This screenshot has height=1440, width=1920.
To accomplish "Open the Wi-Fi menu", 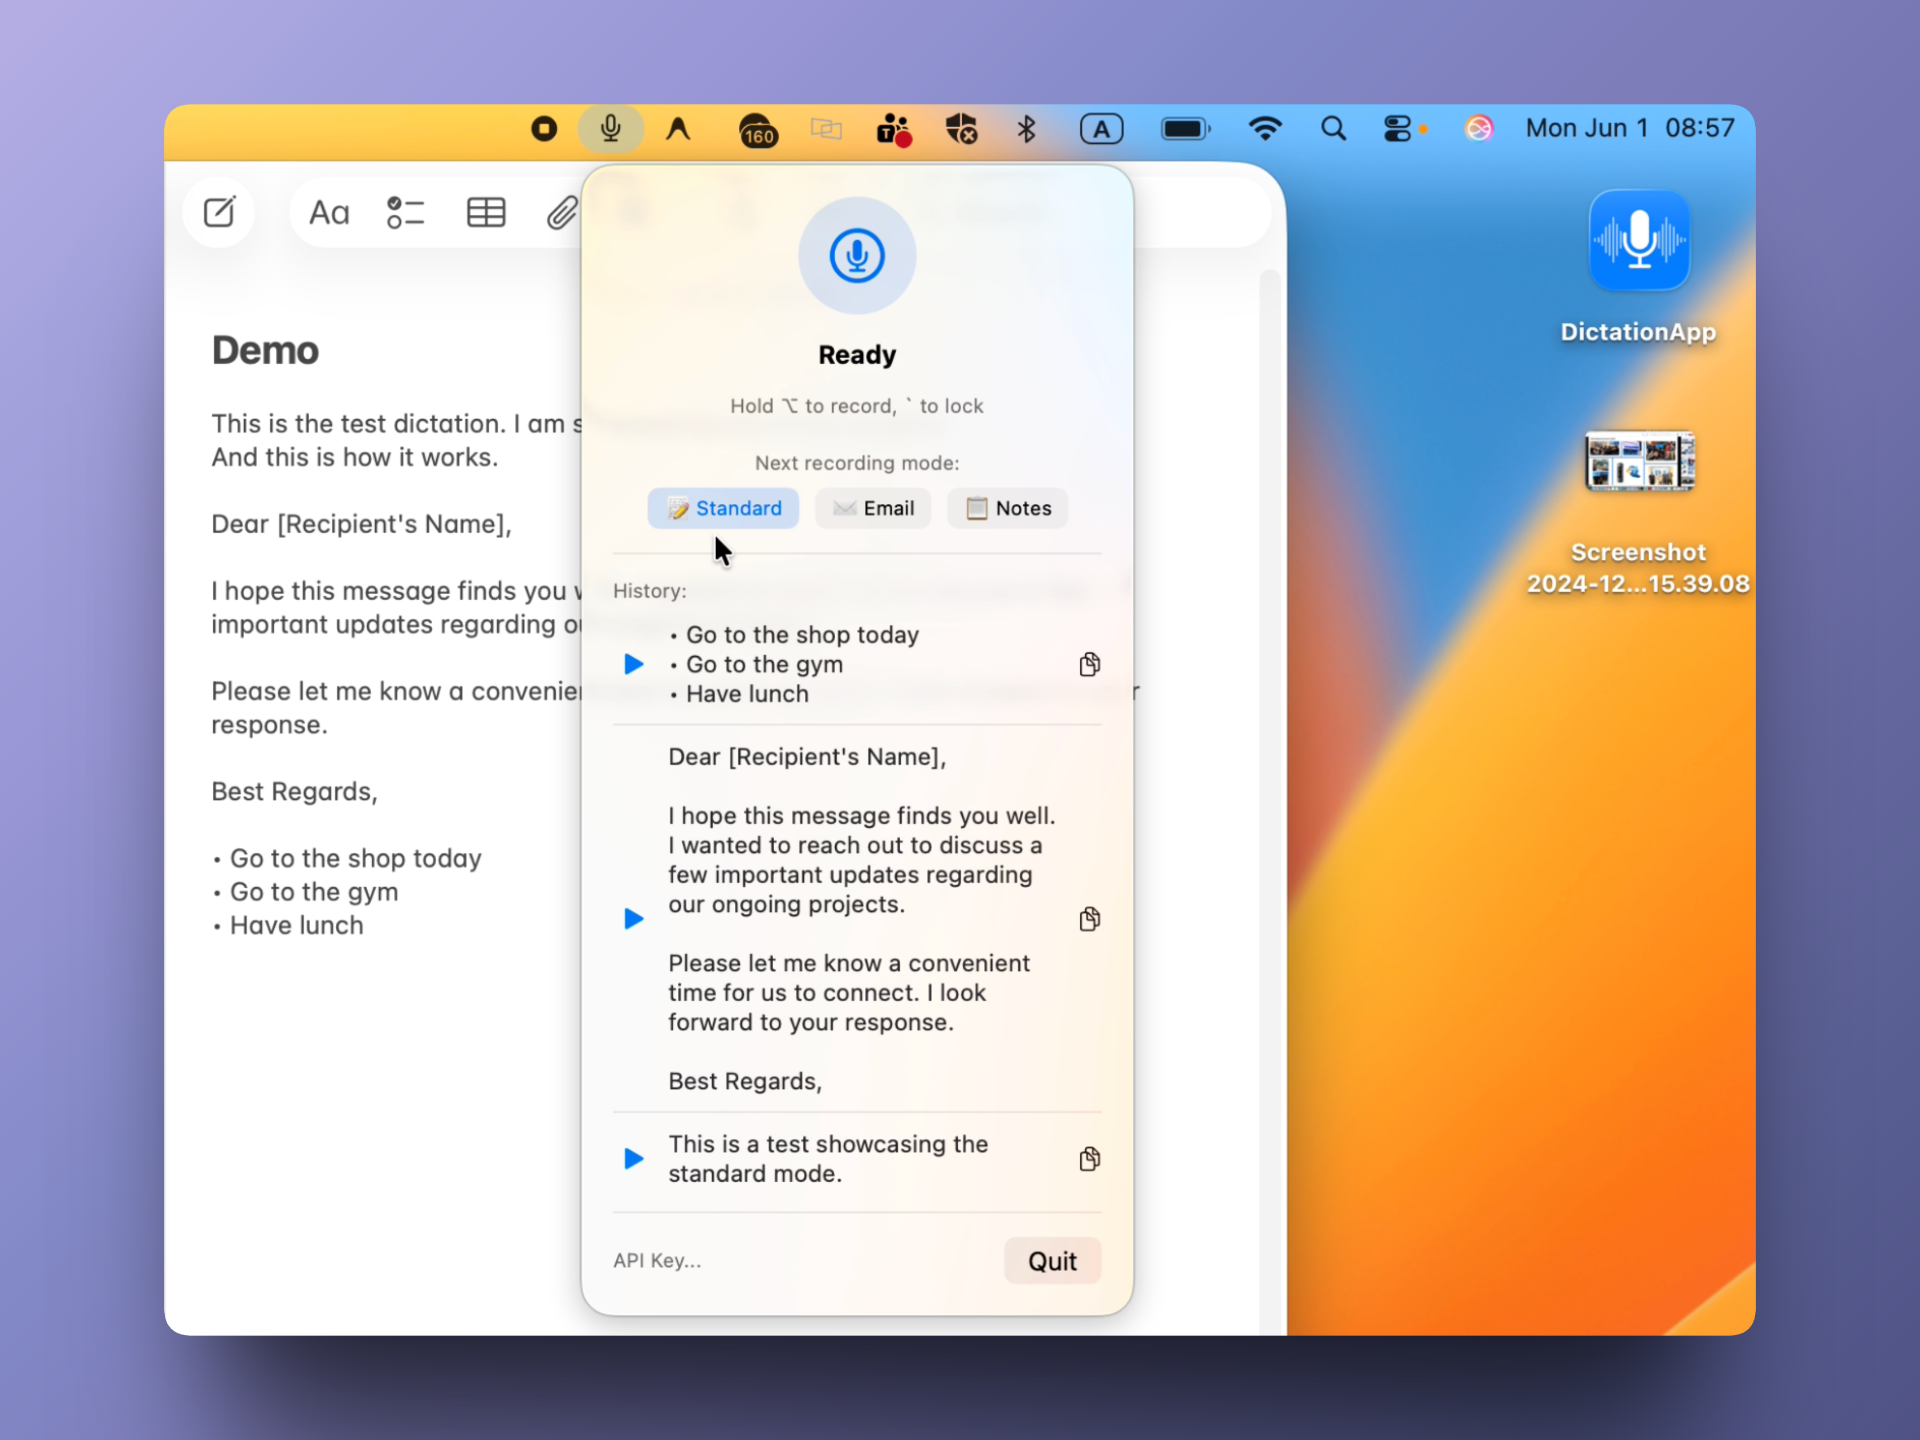I will point(1265,129).
